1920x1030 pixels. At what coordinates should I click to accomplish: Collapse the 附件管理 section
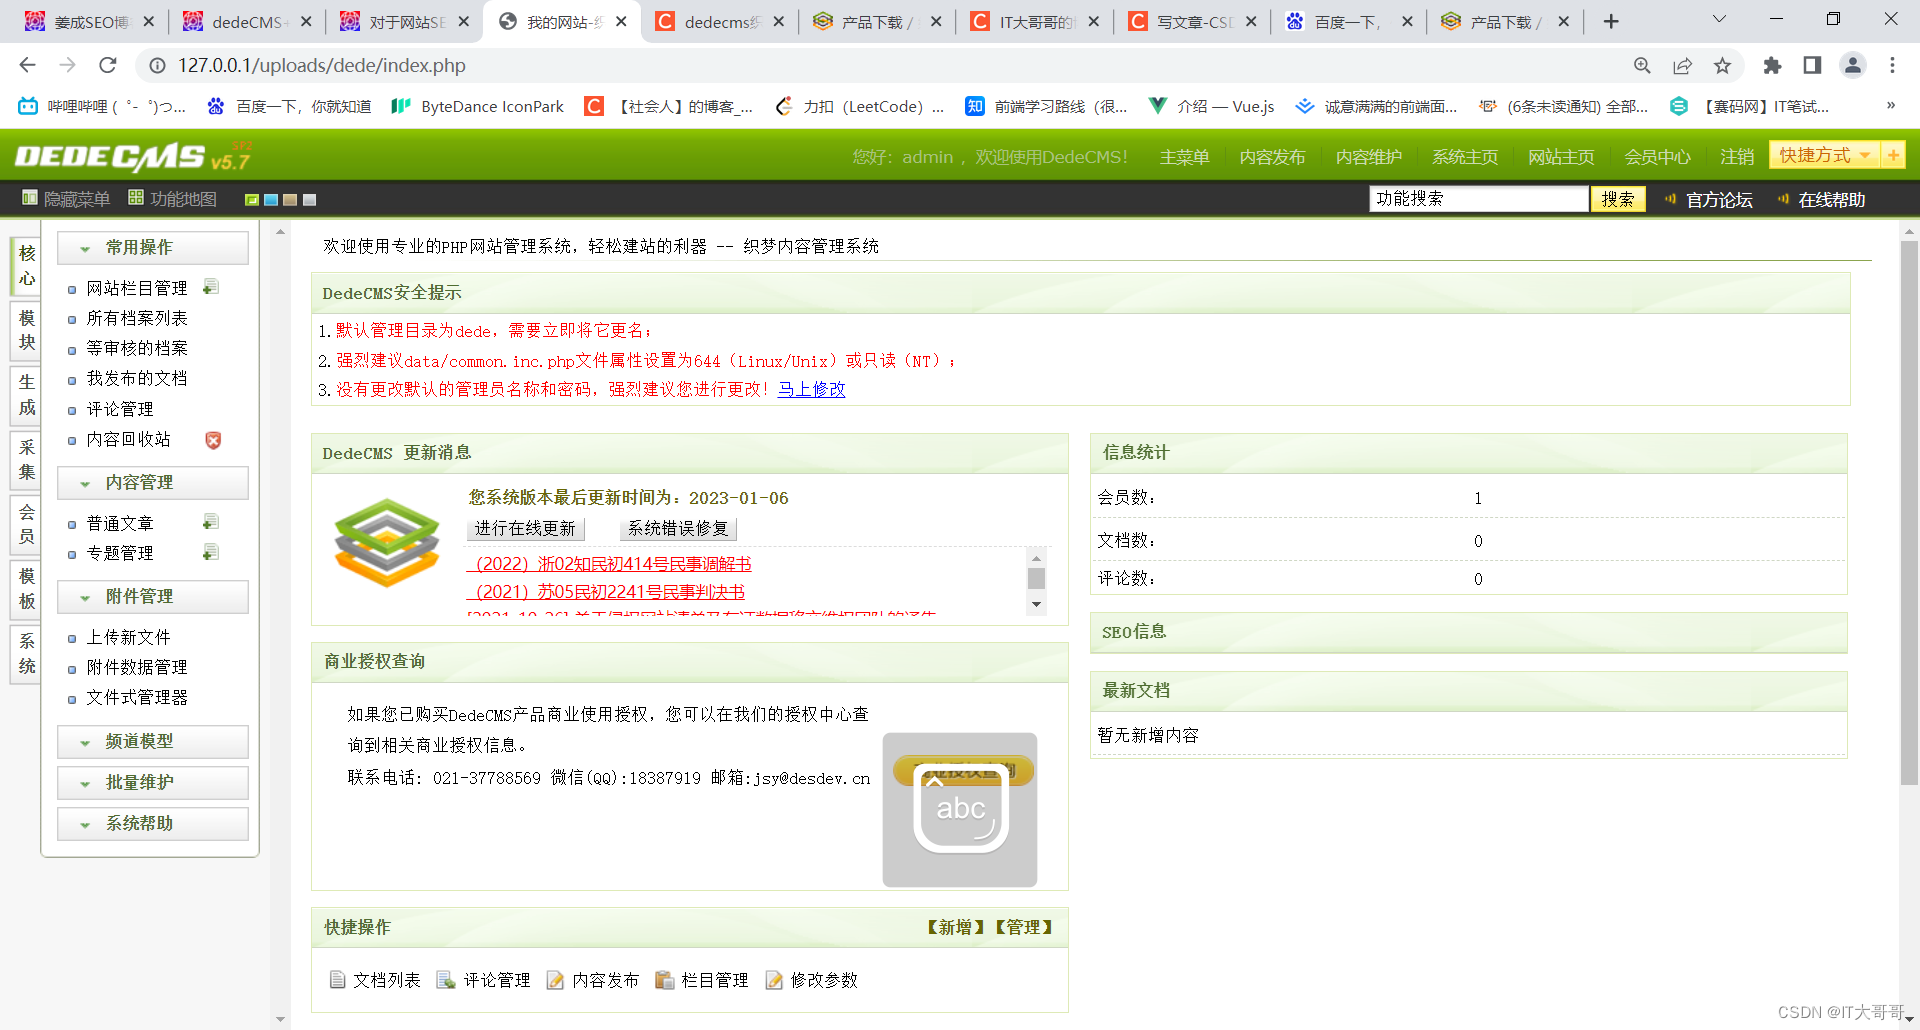click(153, 596)
